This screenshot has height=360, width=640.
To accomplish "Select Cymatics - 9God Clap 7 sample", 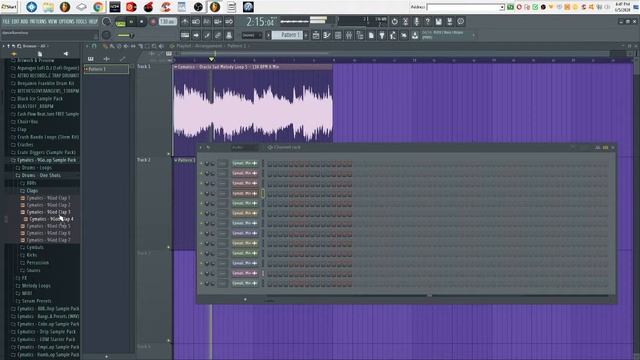I will pyautogui.click(x=48, y=240).
